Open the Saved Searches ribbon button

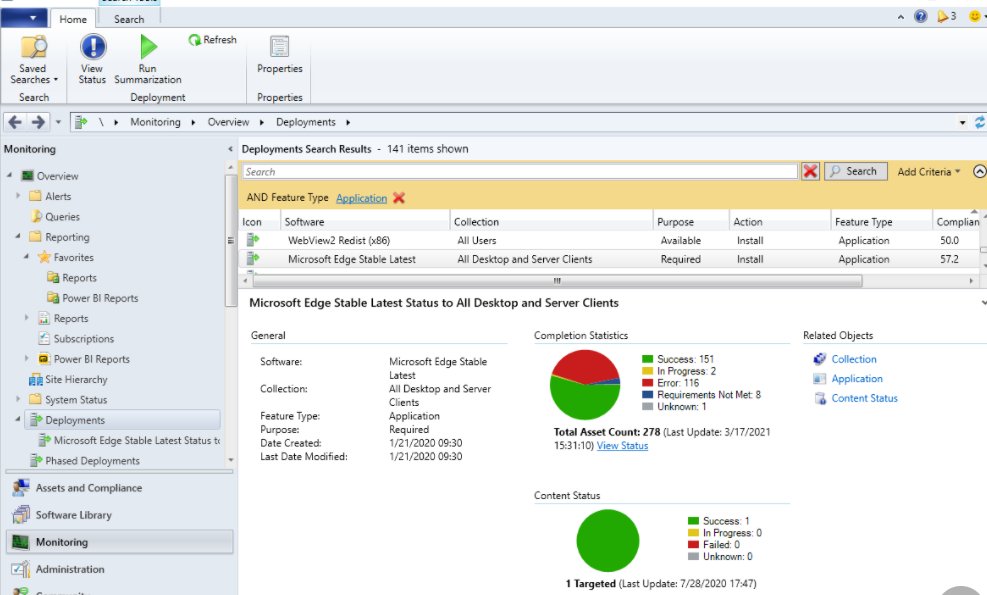pyautogui.click(x=33, y=60)
